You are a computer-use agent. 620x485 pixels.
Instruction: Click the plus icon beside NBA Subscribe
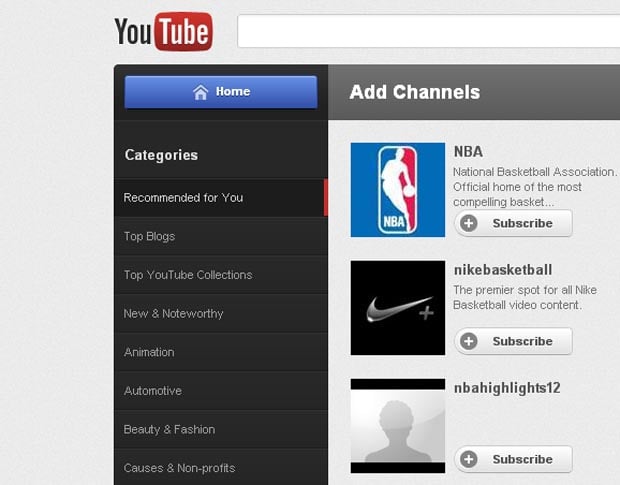469,224
